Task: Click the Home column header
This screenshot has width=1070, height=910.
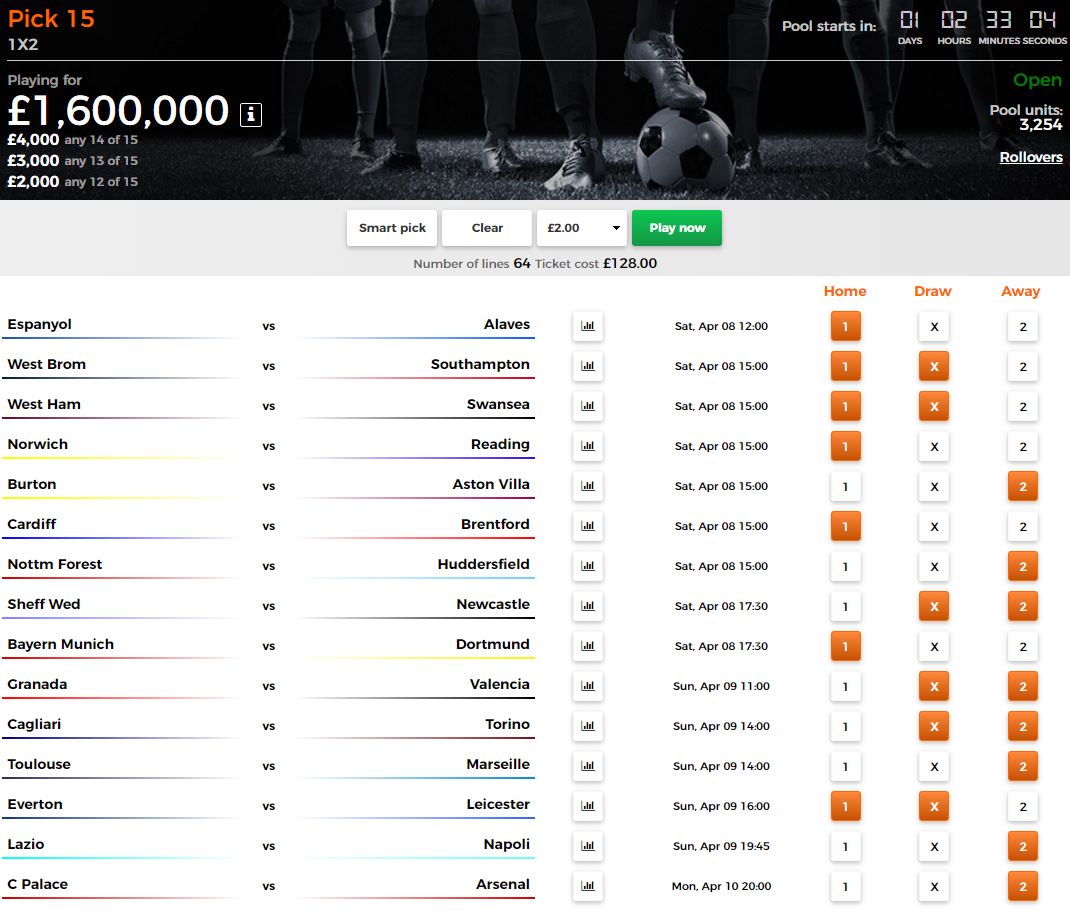Action: pyautogui.click(x=845, y=291)
